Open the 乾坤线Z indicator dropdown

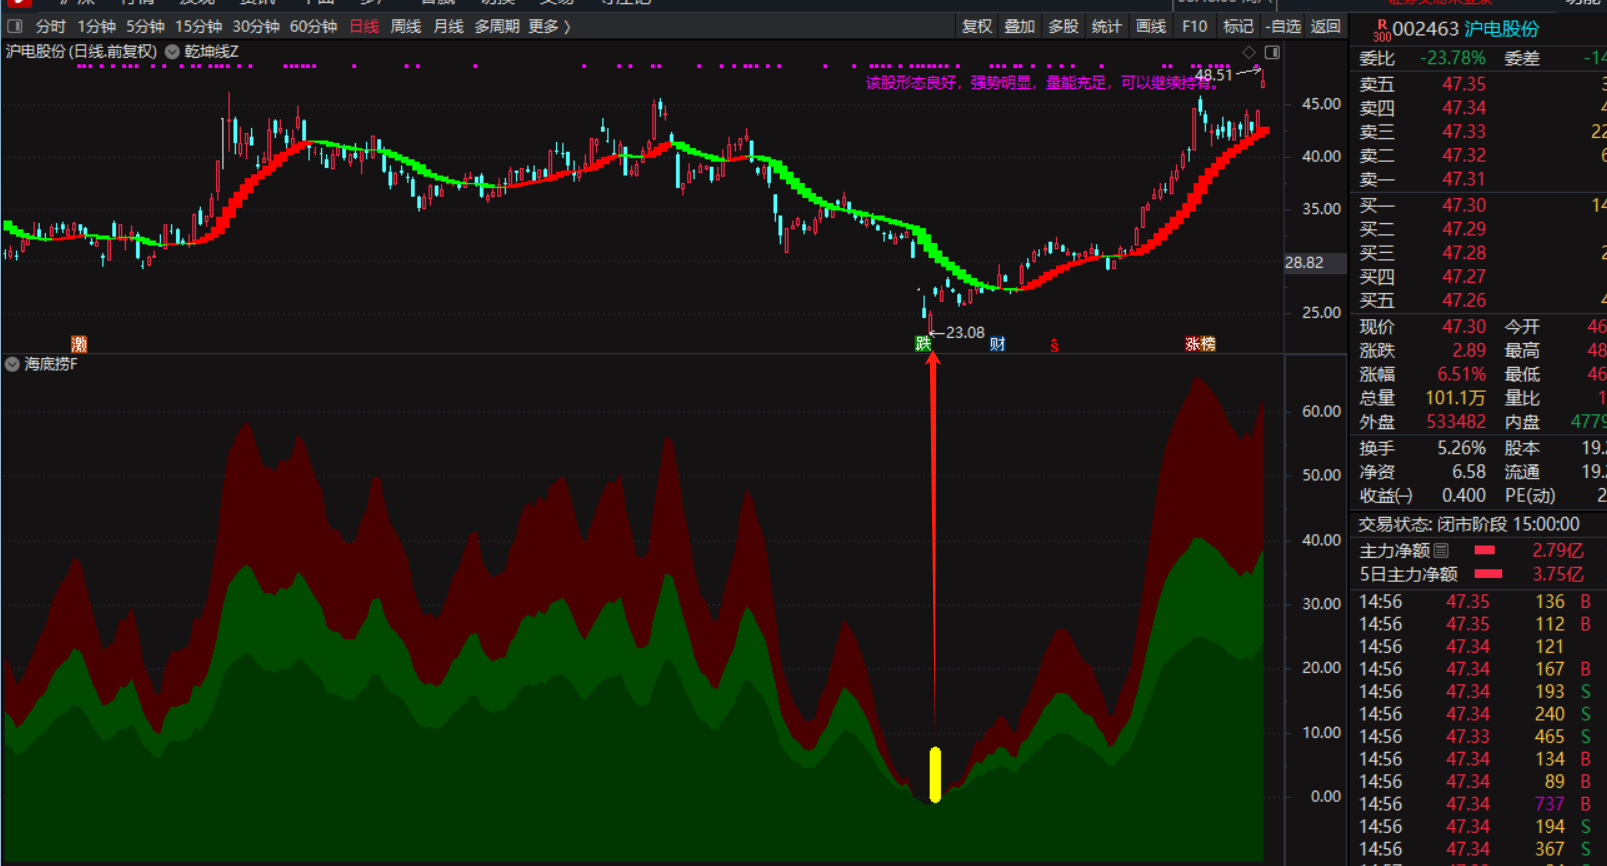tap(173, 52)
